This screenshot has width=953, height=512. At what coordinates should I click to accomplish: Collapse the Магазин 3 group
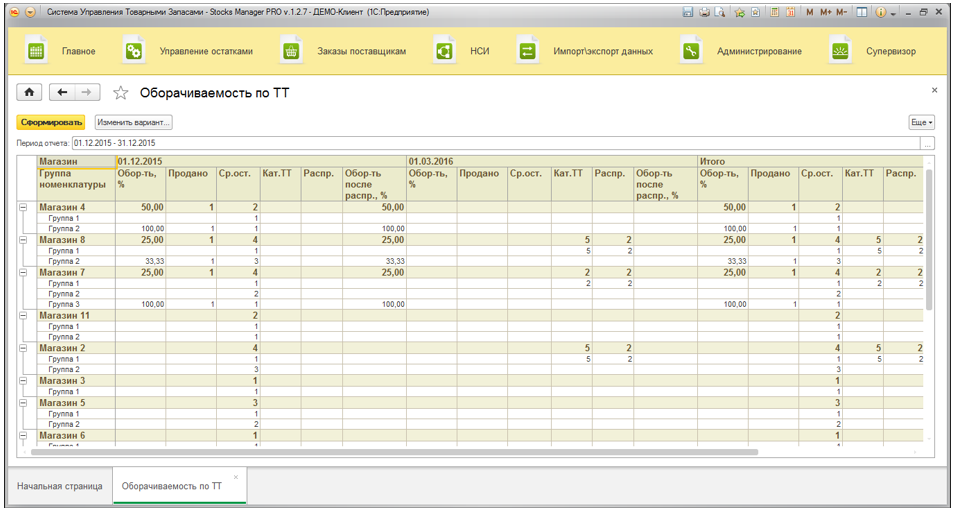[x=23, y=381]
